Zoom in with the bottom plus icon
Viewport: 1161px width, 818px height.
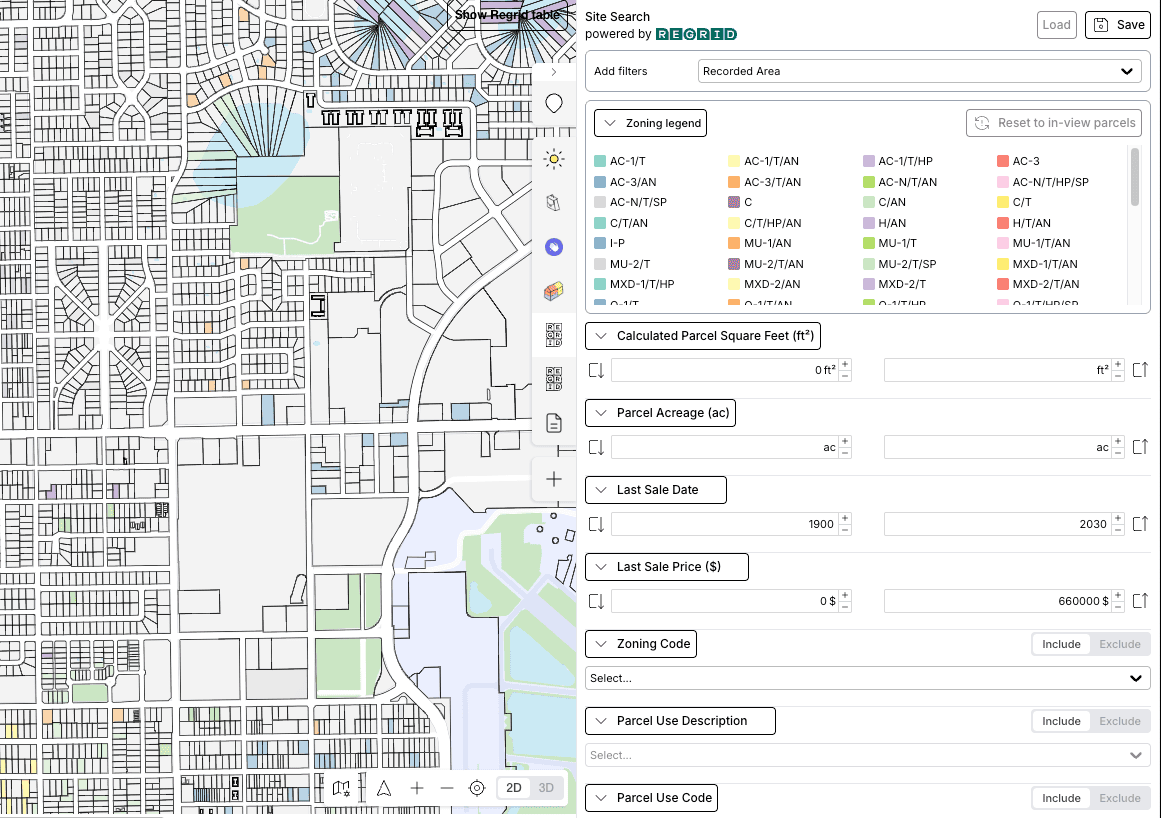[417, 788]
